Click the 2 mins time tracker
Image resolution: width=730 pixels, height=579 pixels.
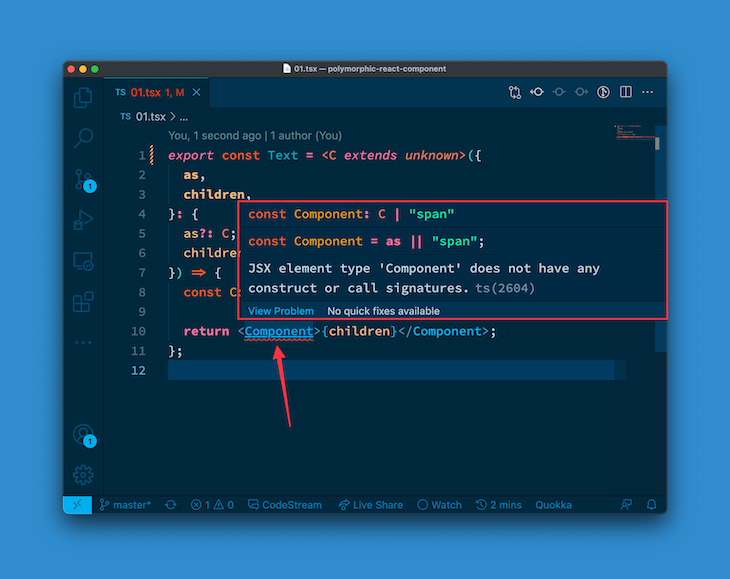(499, 505)
